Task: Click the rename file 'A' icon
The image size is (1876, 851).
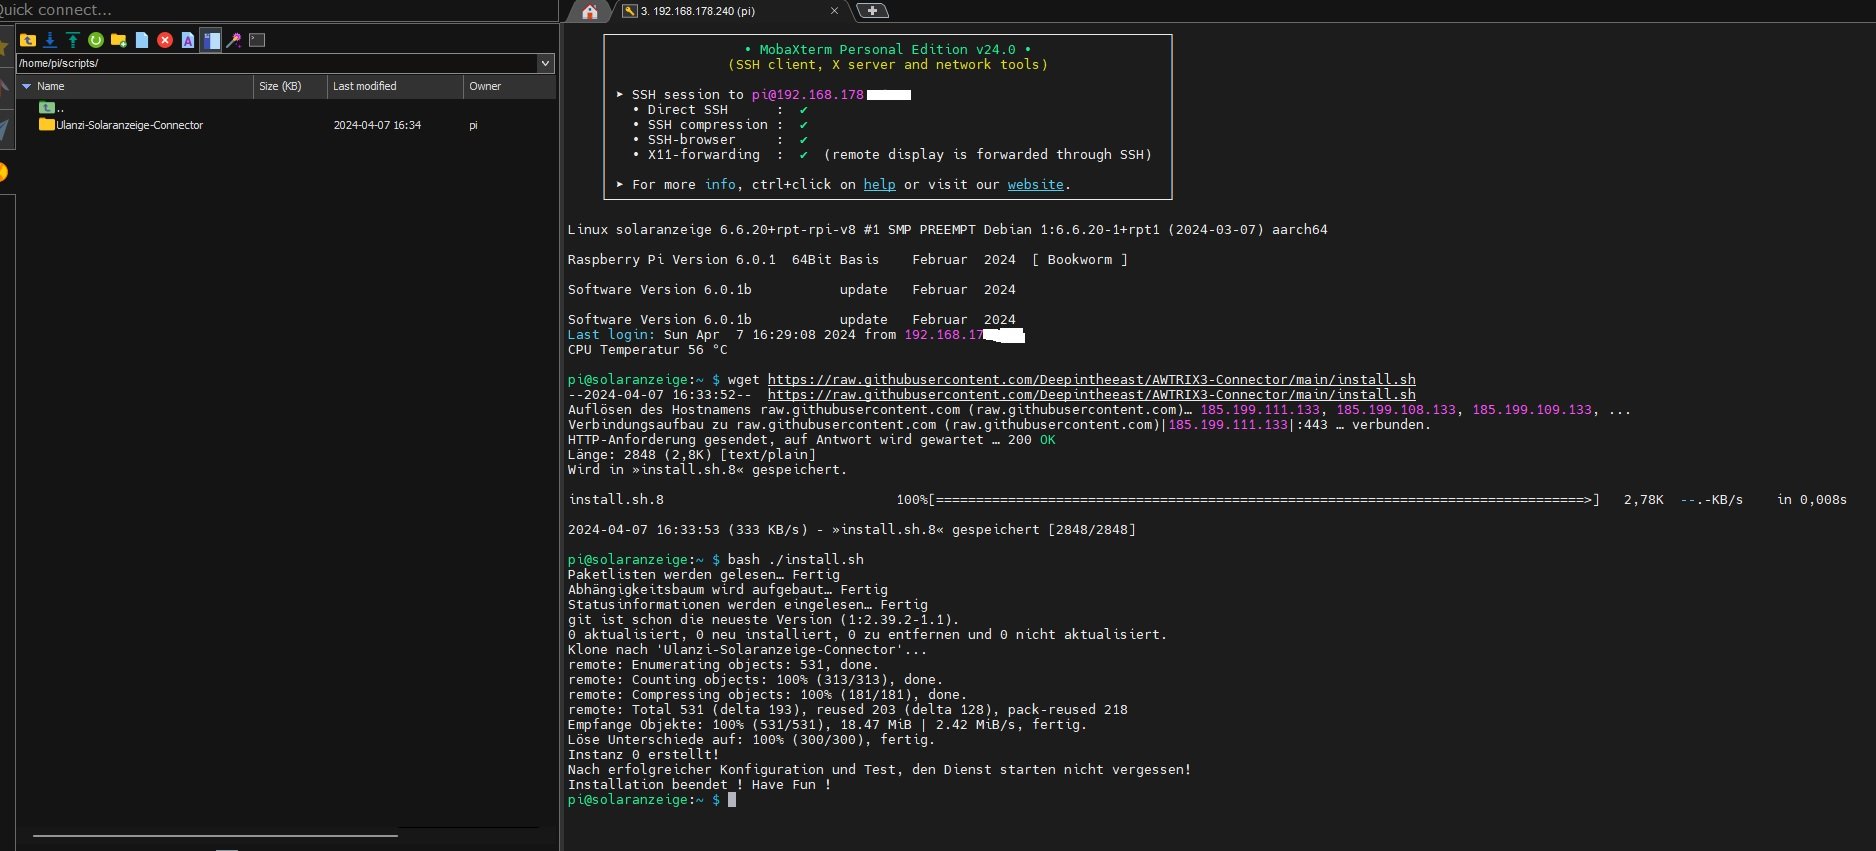Action: click(188, 40)
